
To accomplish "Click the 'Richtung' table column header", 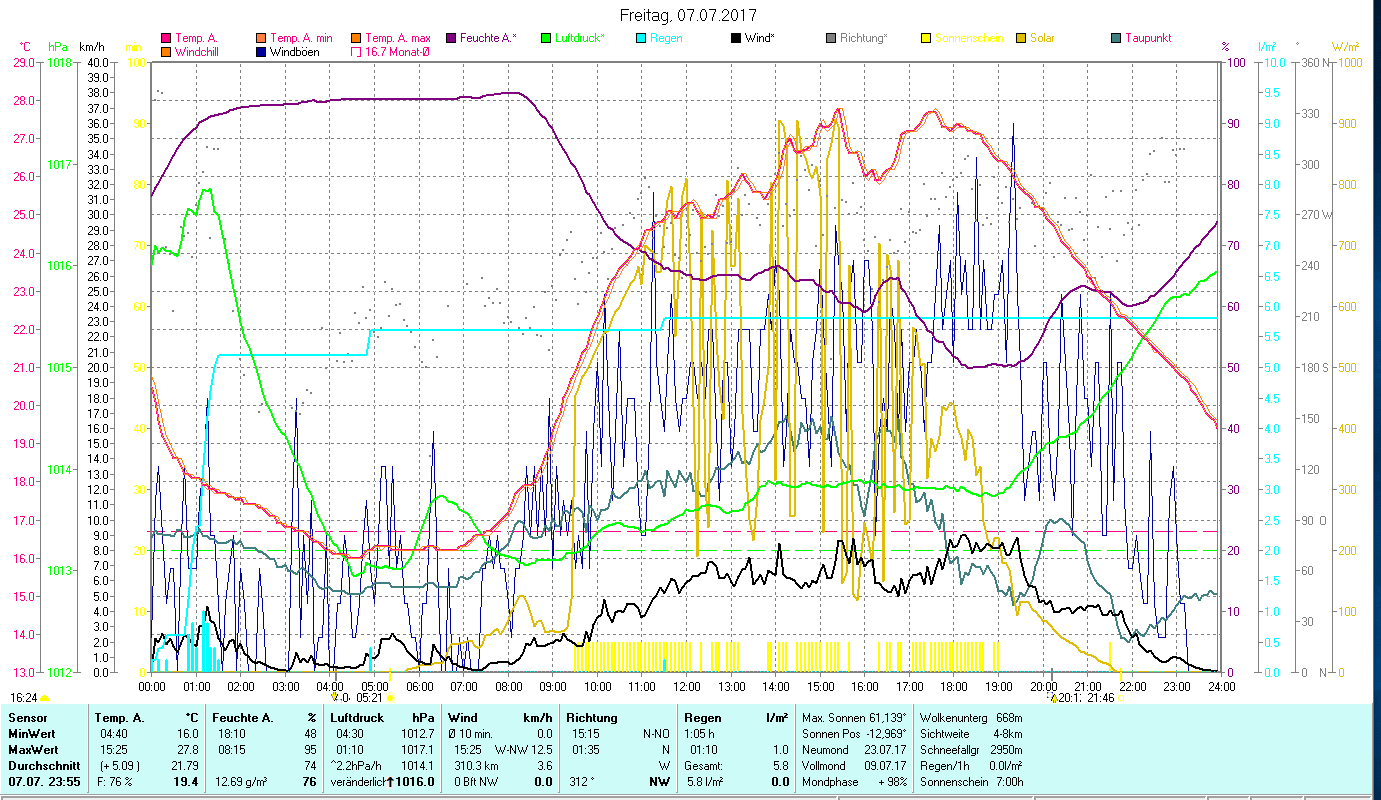I will (592, 718).
